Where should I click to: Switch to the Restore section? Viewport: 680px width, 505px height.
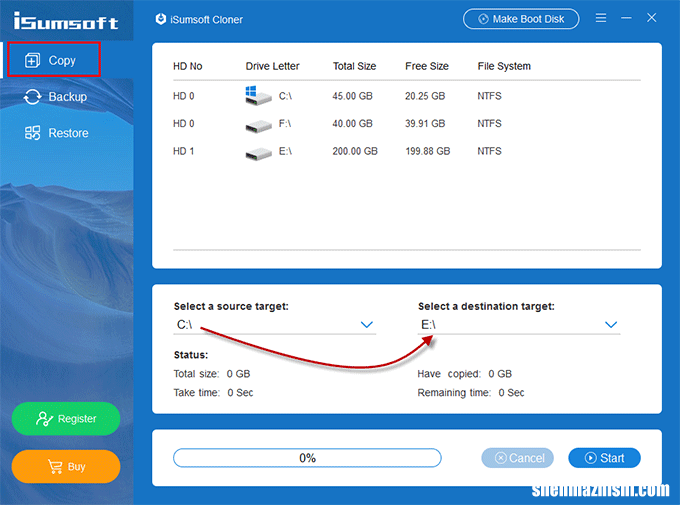tap(56, 133)
